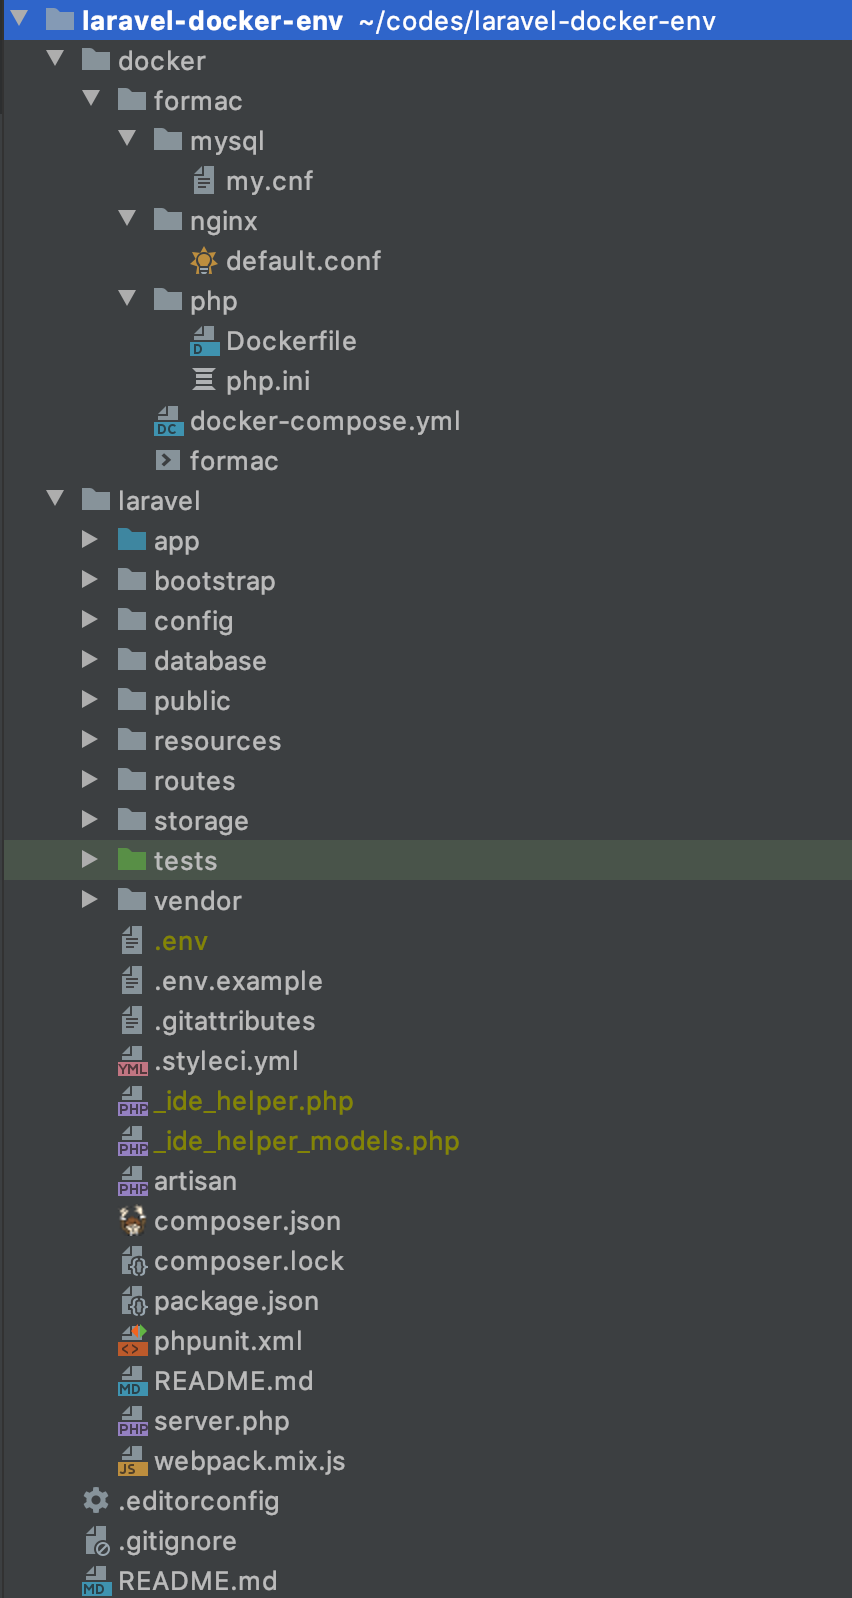The width and height of the screenshot is (852, 1598).
Task: Click the Dockerfile docker icon
Action: (204, 341)
